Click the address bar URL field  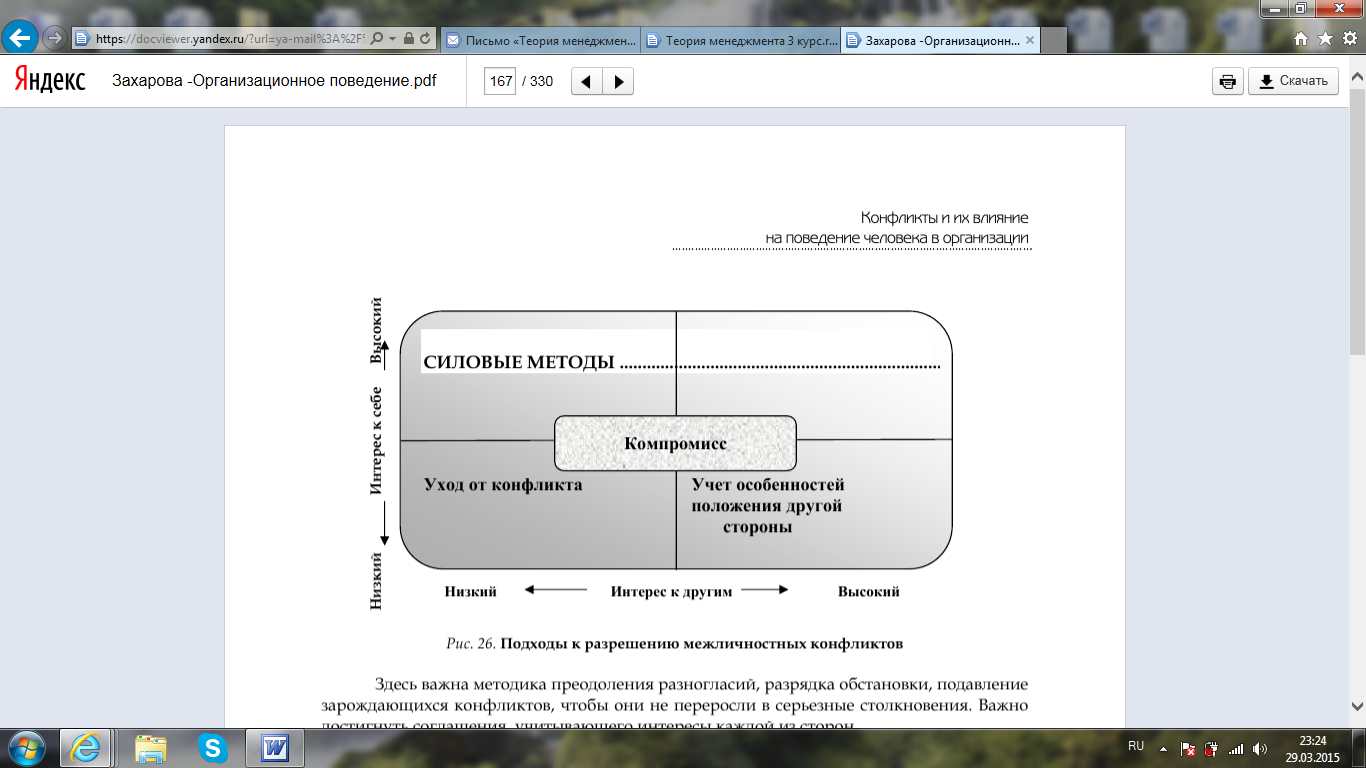coord(232,39)
